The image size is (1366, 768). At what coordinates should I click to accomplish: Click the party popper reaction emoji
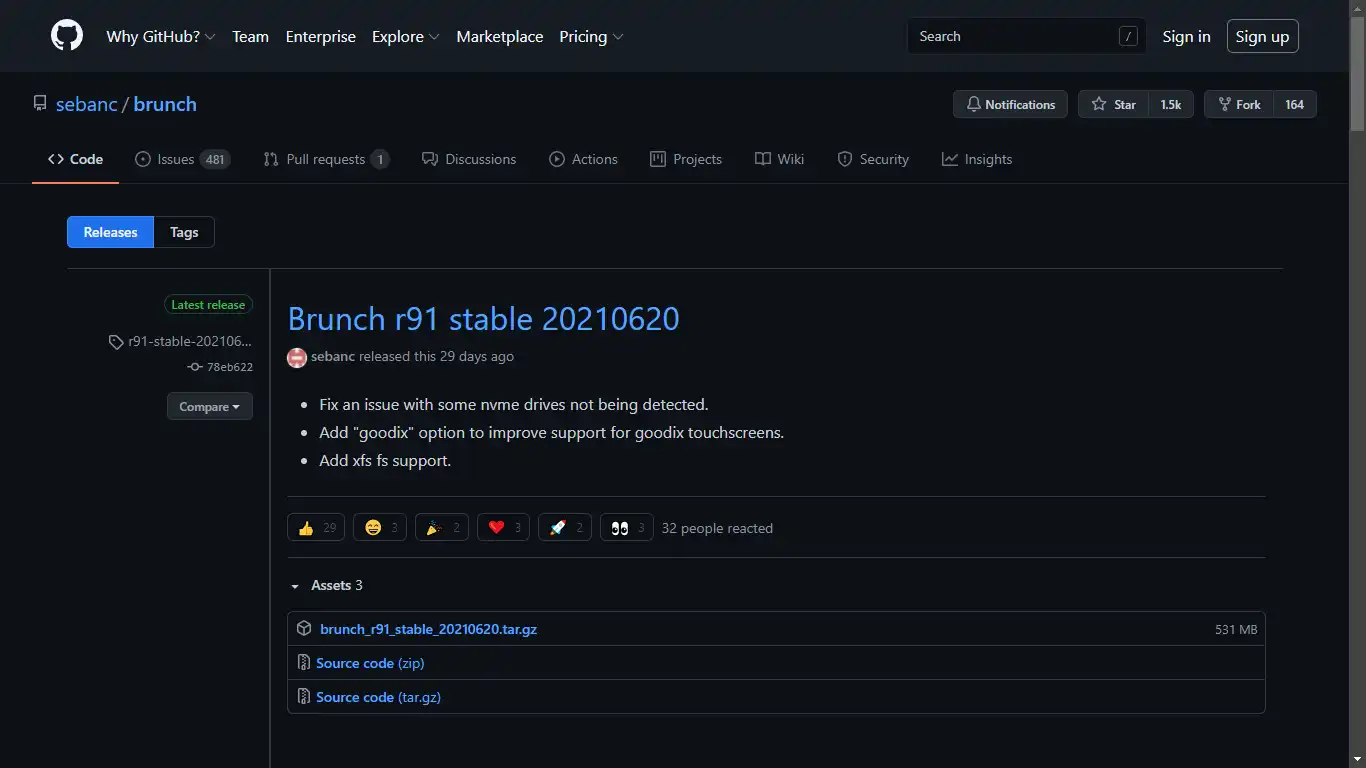(x=434, y=528)
